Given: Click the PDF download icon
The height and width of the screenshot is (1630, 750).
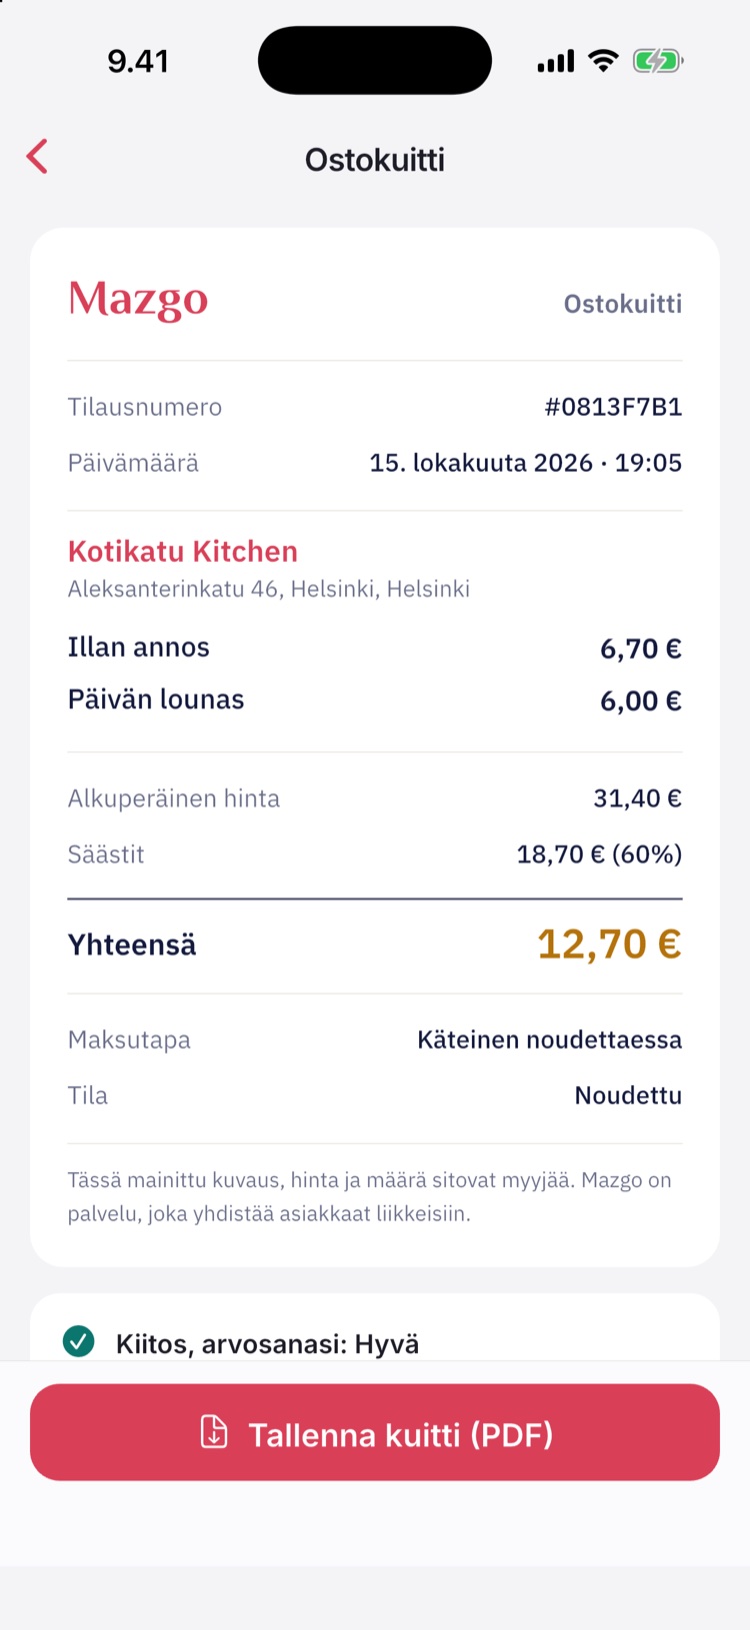Looking at the screenshot, I should [214, 1432].
